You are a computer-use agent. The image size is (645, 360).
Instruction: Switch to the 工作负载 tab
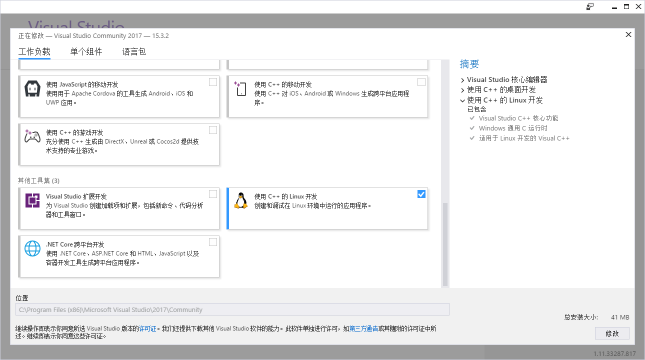click(34, 52)
